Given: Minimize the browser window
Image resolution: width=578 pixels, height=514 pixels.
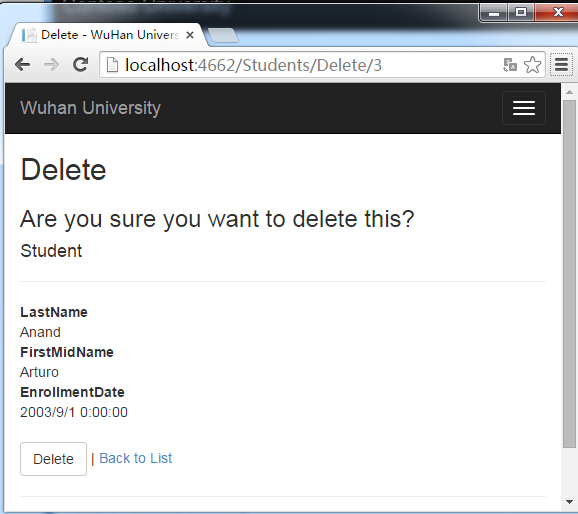Looking at the screenshot, I should tap(494, 13).
